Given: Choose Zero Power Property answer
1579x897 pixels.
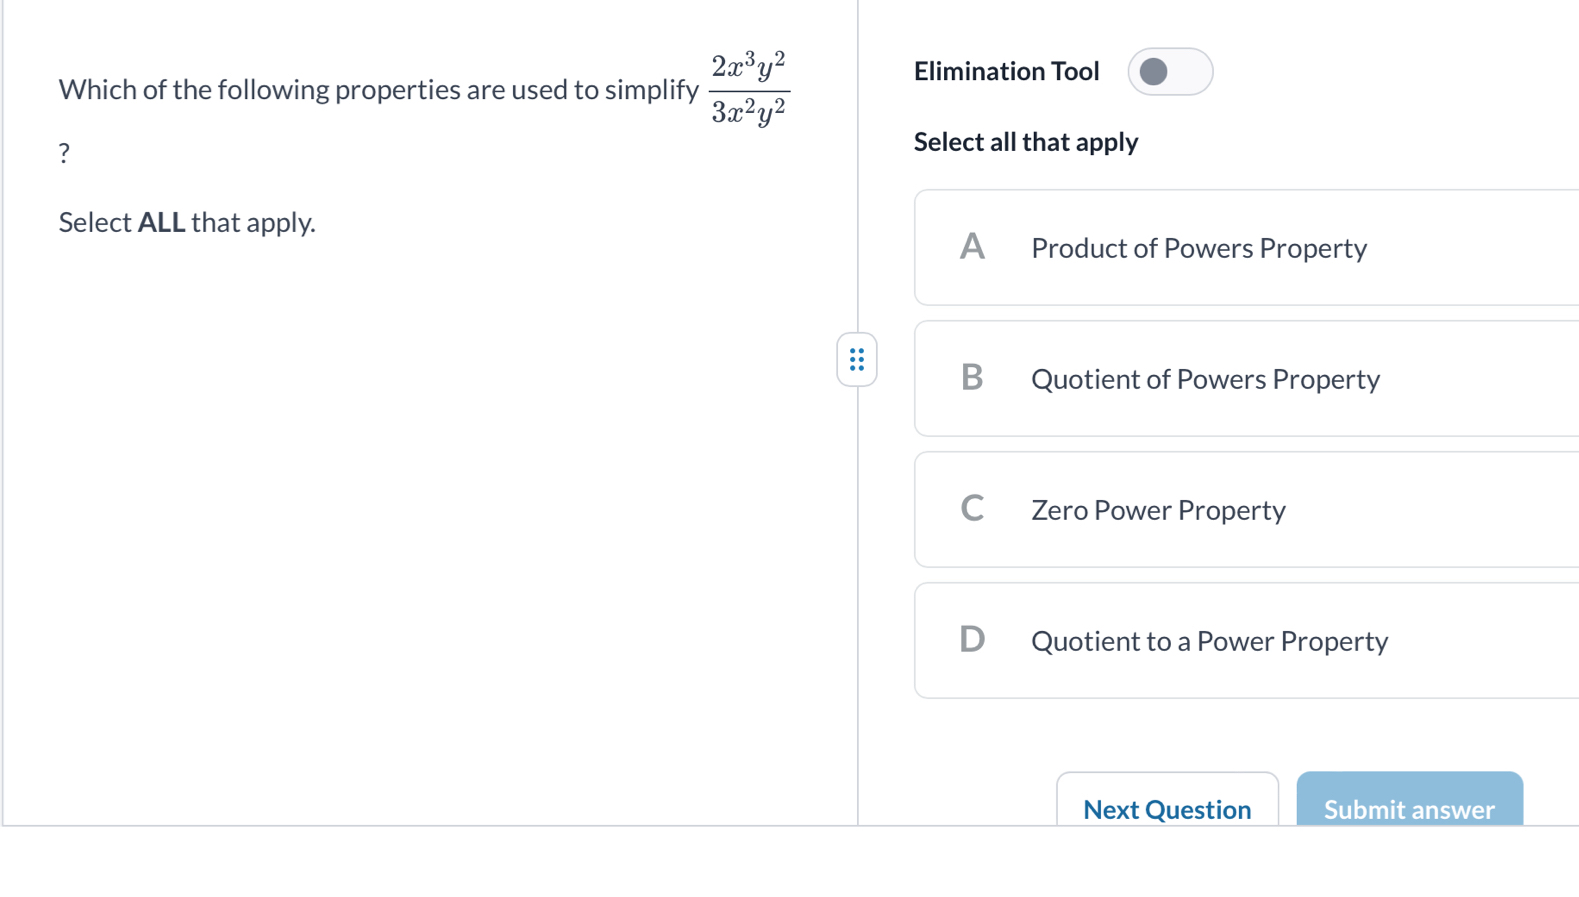Looking at the screenshot, I should pyautogui.click(x=1158, y=510).
